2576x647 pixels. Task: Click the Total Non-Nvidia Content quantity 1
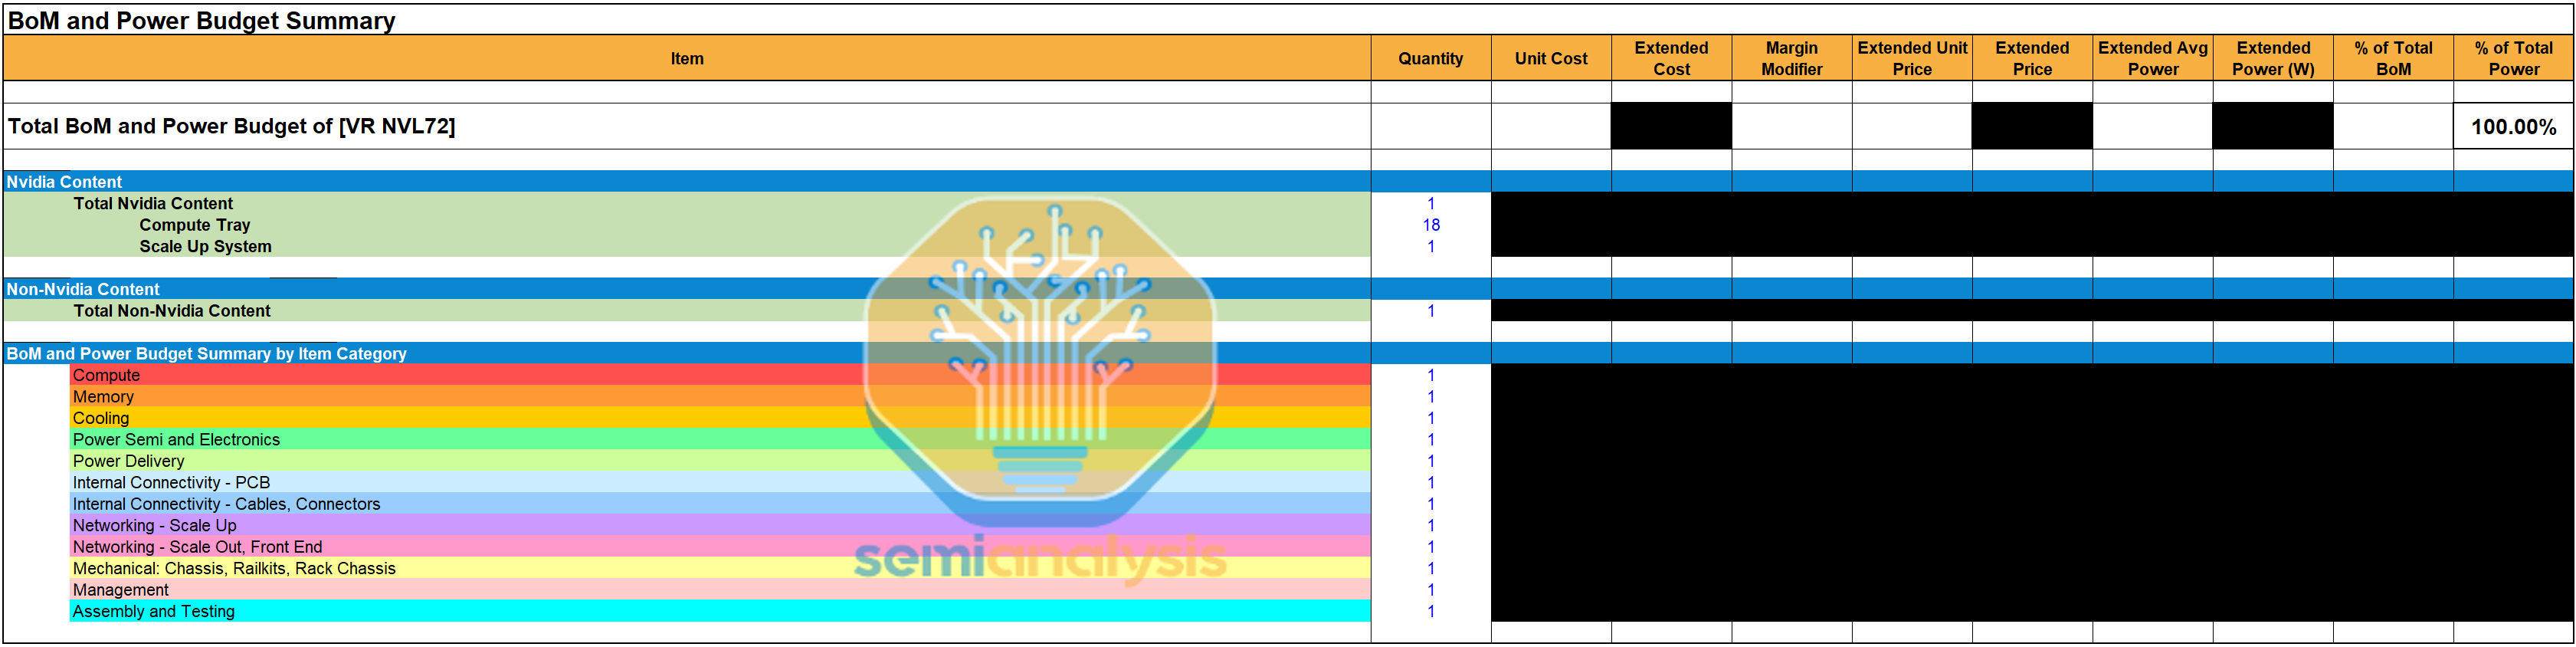1430,311
